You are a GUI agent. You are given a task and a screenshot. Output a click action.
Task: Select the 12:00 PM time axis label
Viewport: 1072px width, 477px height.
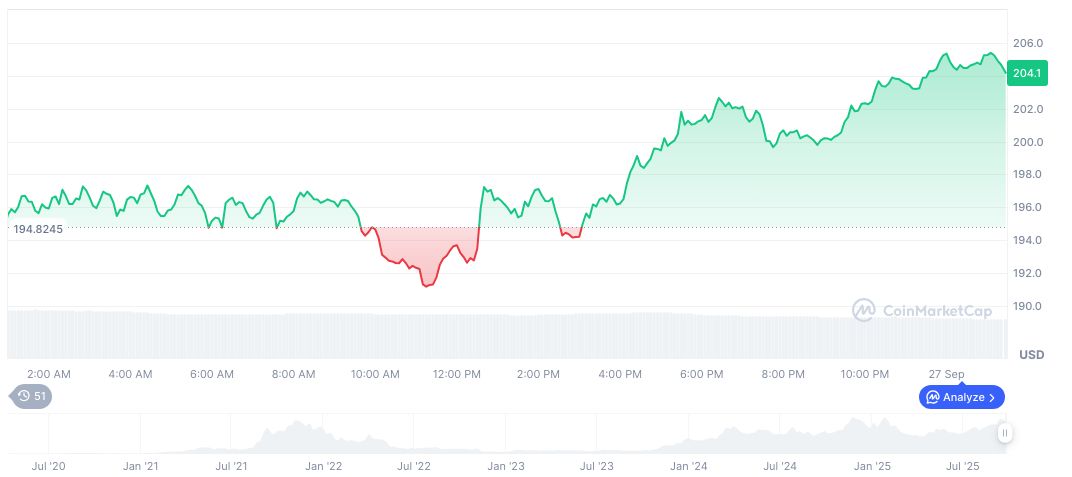click(457, 374)
